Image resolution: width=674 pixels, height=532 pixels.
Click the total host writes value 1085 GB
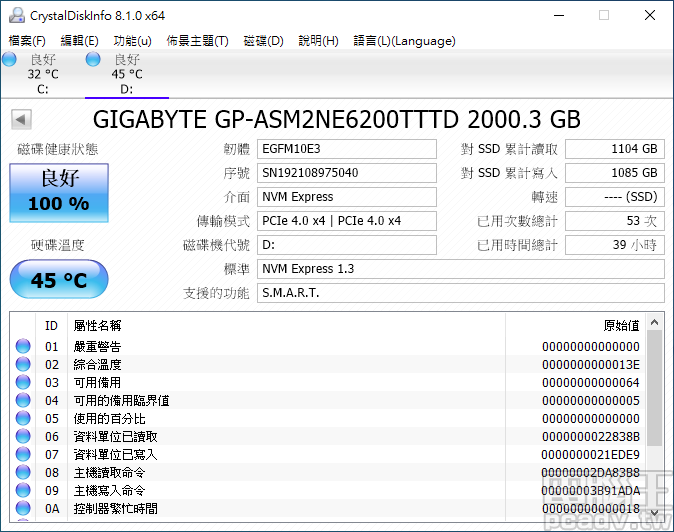pyautogui.click(x=615, y=173)
